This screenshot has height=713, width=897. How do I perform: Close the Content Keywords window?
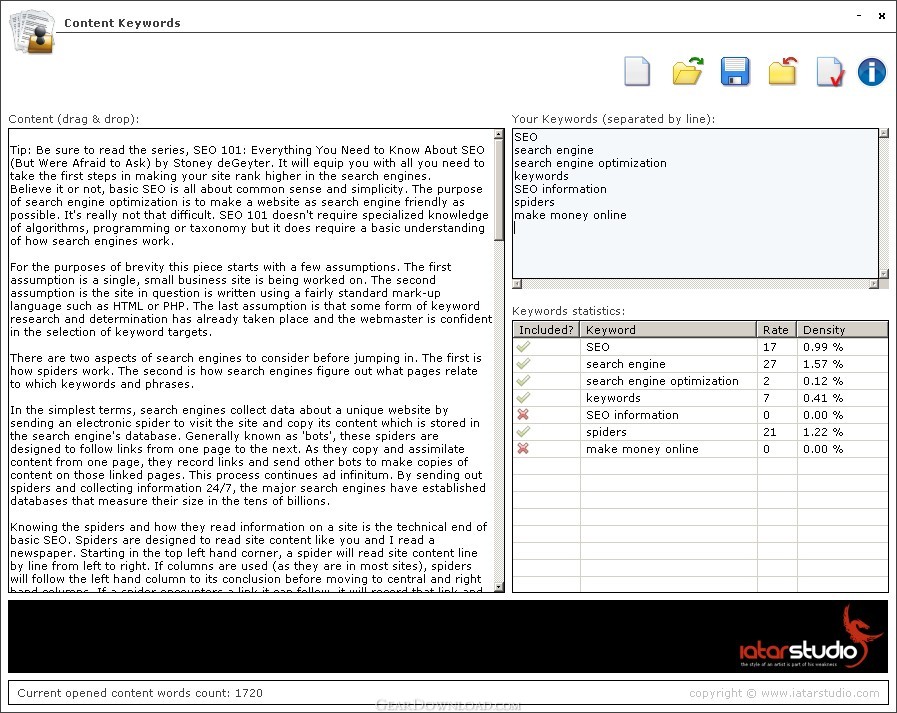[x=882, y=16]
